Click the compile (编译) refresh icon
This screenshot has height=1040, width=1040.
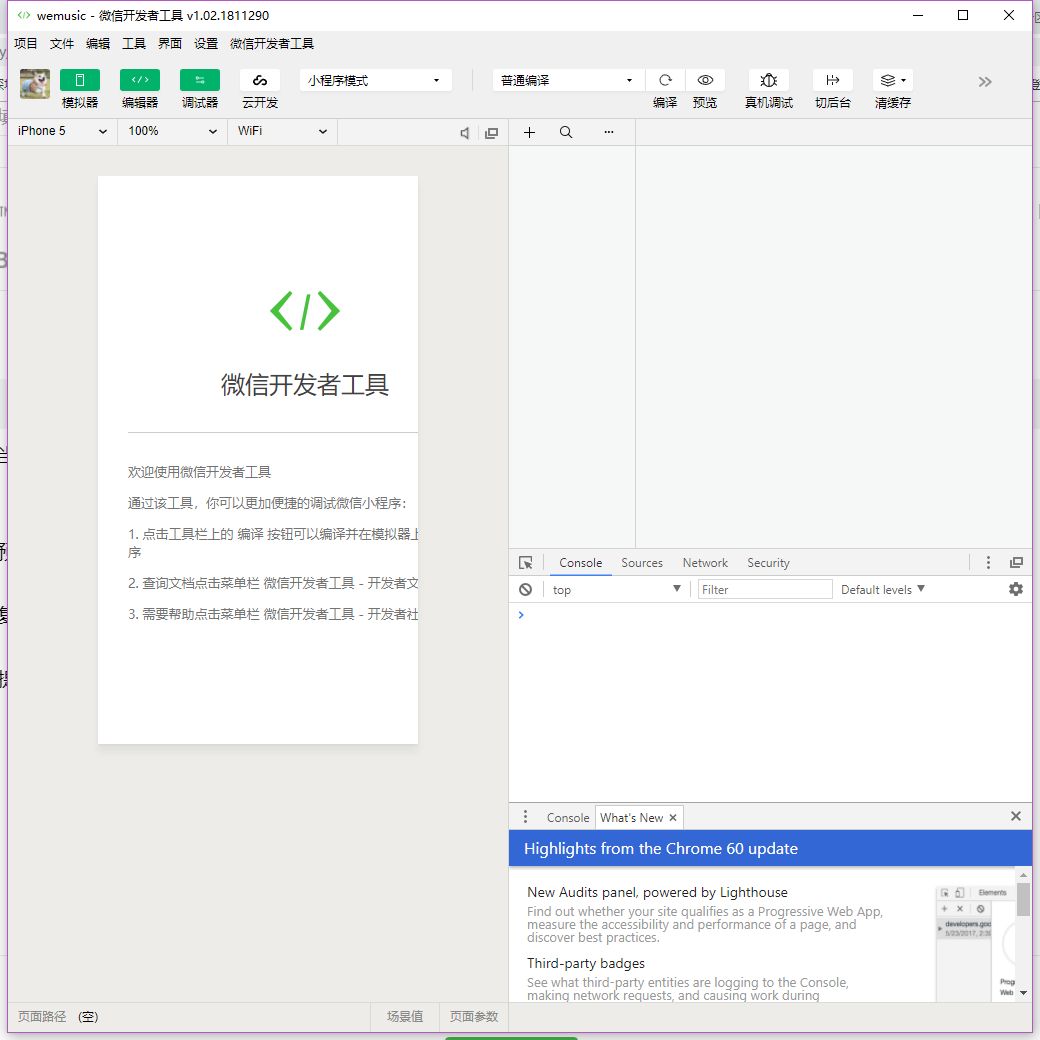pos(665,80)
